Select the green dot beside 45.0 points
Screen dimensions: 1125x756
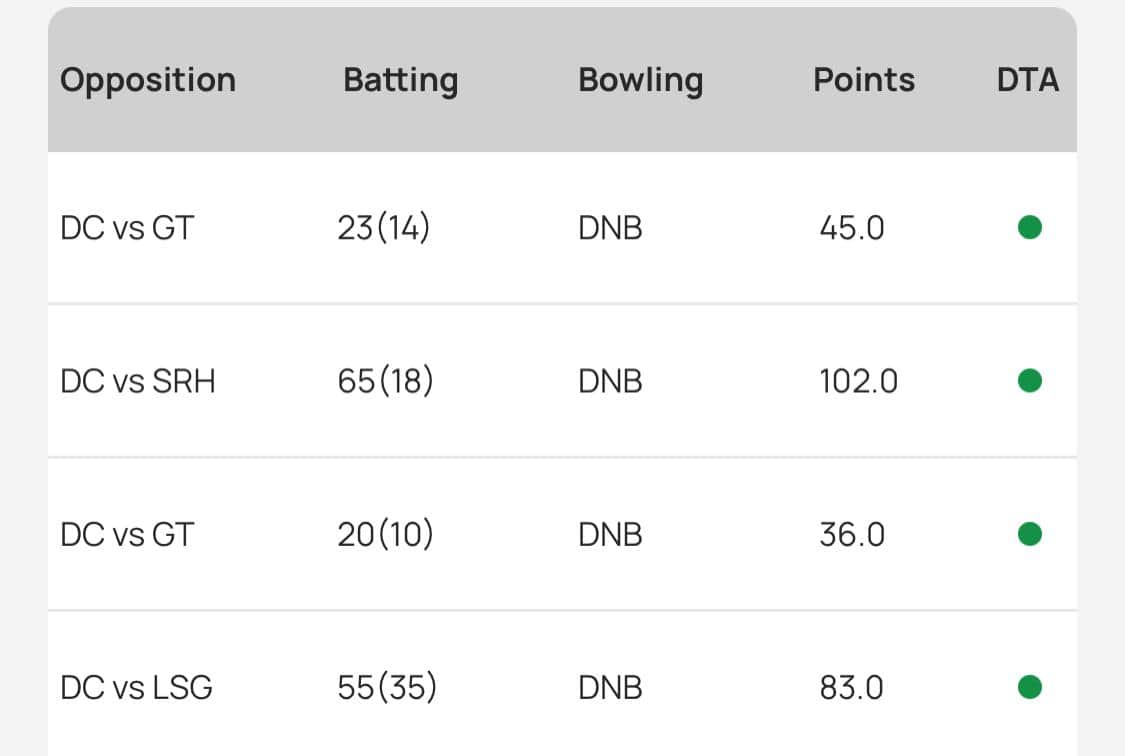[x=1029, y=228]
